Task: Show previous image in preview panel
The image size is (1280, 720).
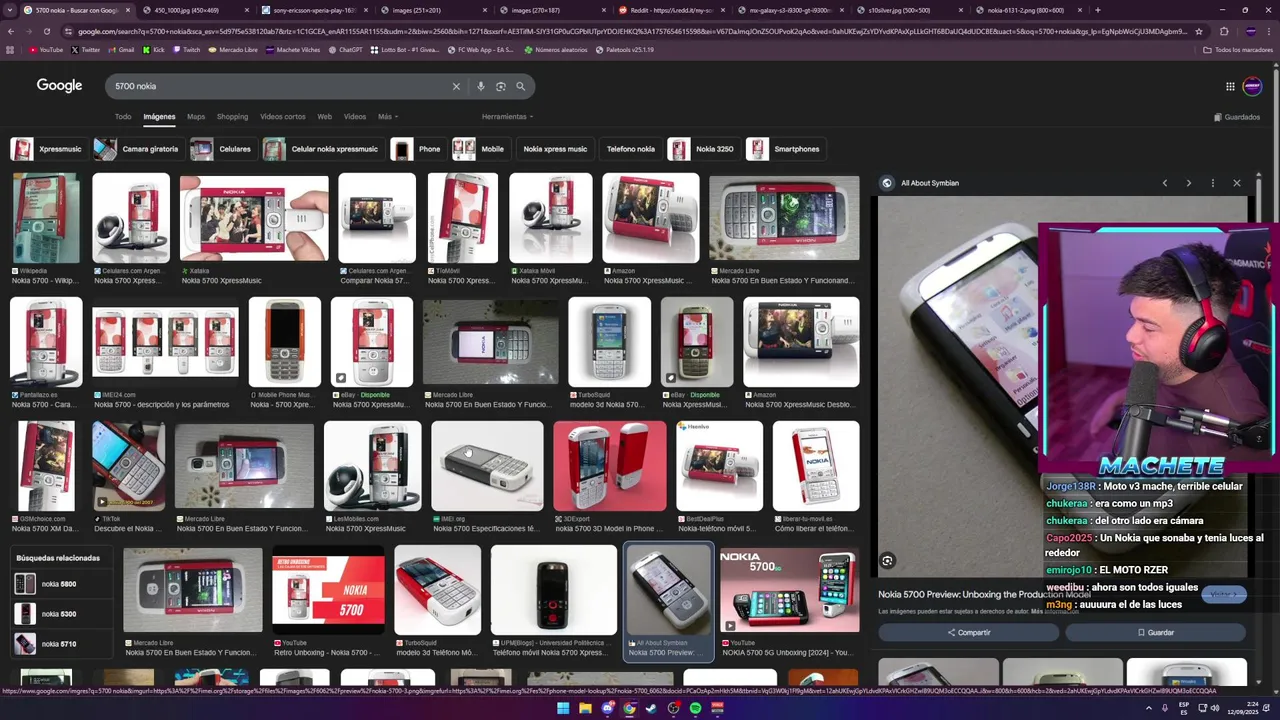Action: tap(1164, 183)
